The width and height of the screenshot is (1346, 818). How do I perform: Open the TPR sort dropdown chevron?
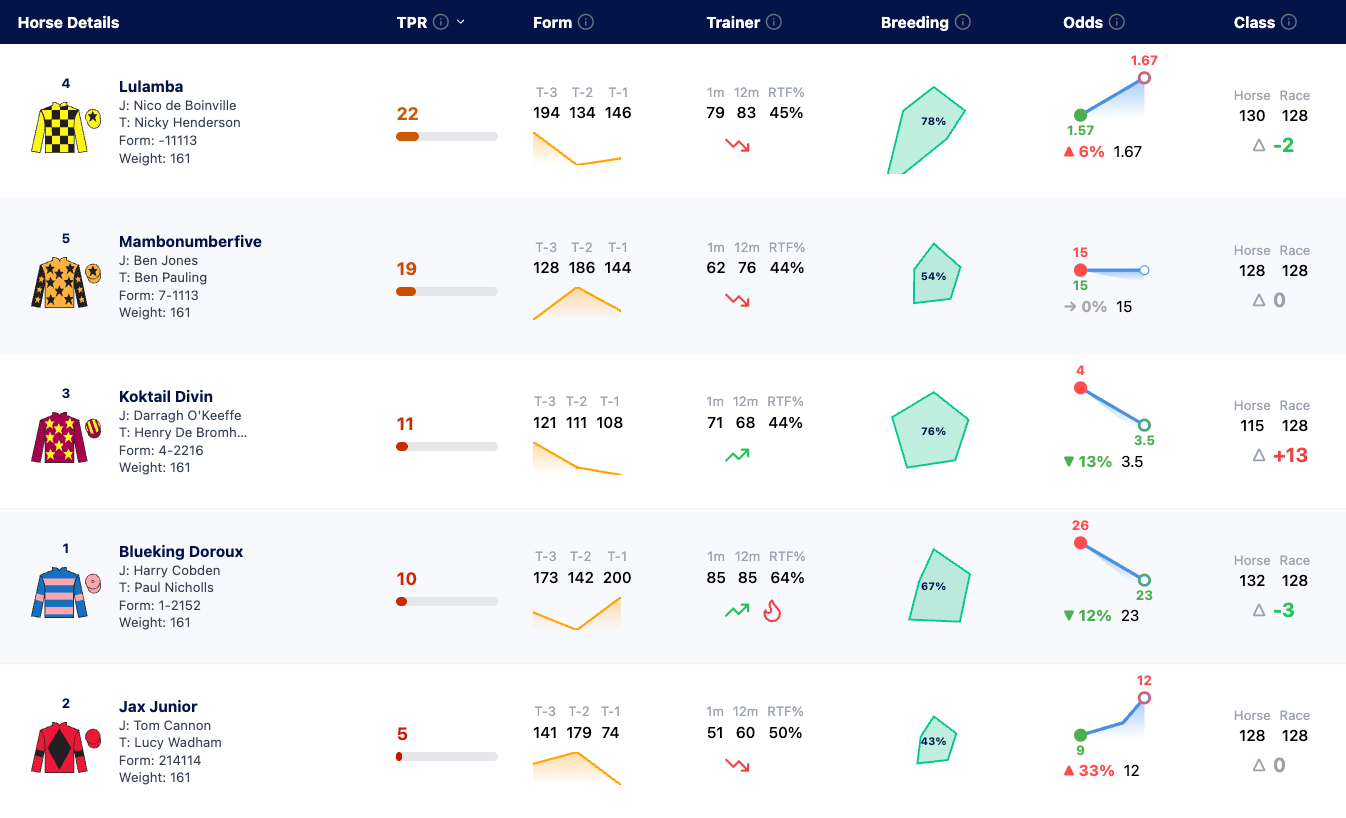(x=461, y=22)
